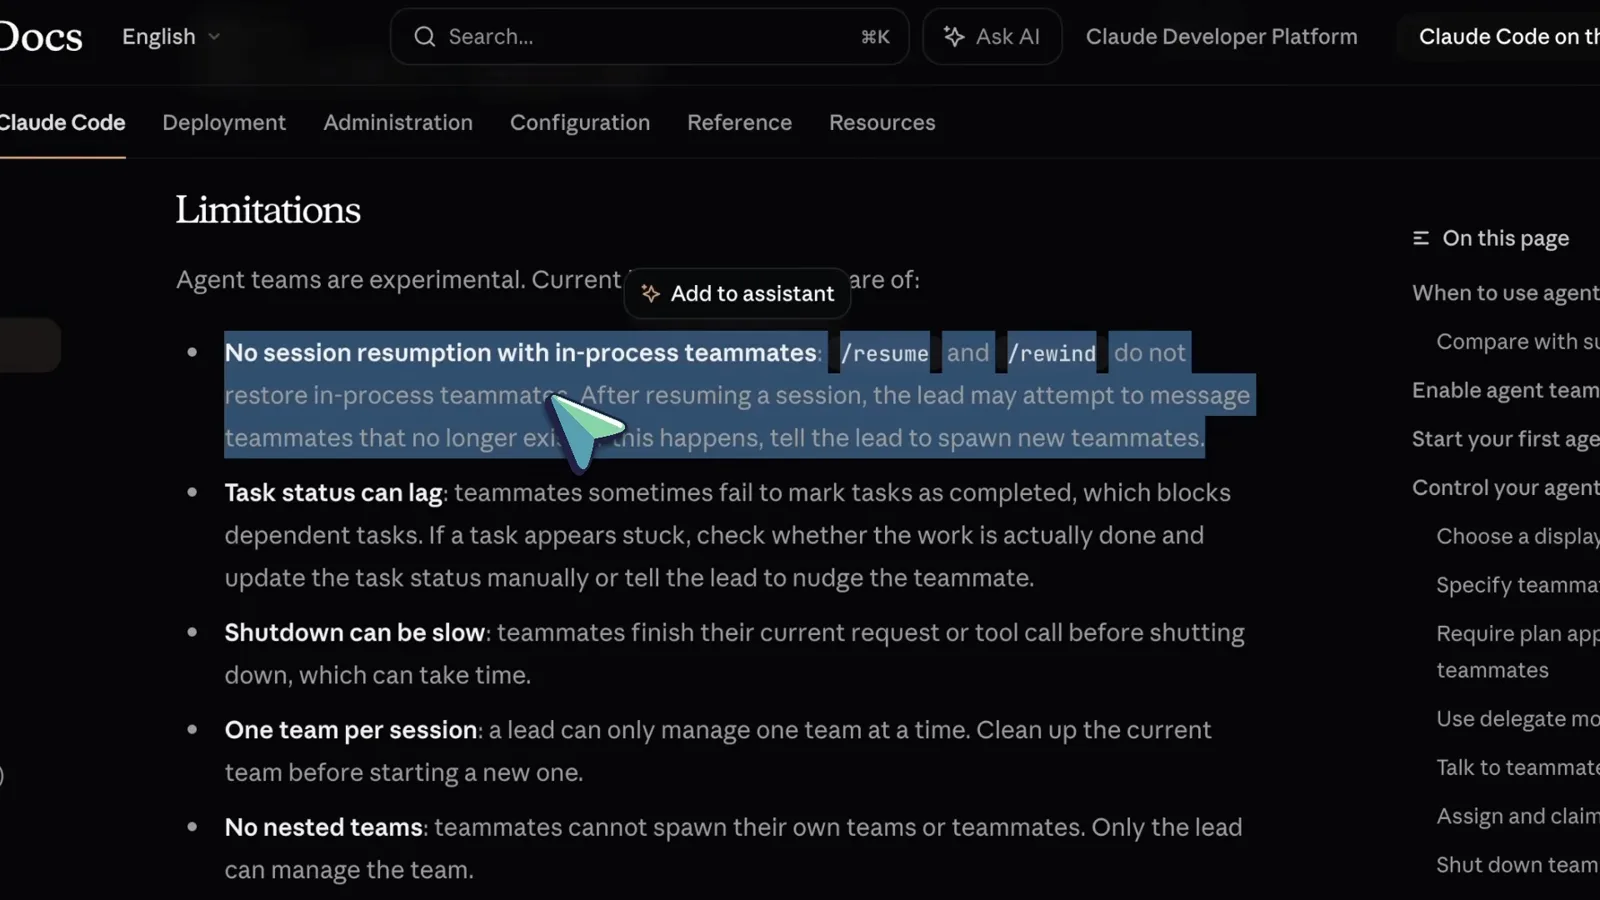This screenshot has height=900, width=1600.
Task: Click the Limitations heading
Action: point(268,210)
